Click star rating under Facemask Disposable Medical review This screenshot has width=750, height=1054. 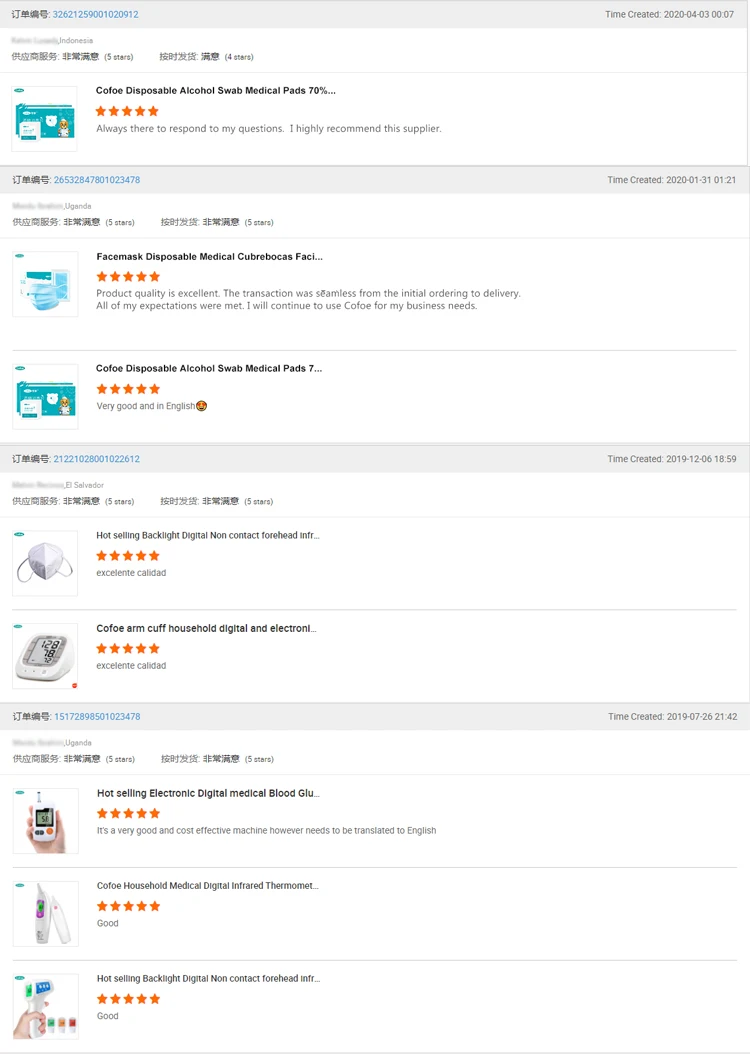point(127,276)
